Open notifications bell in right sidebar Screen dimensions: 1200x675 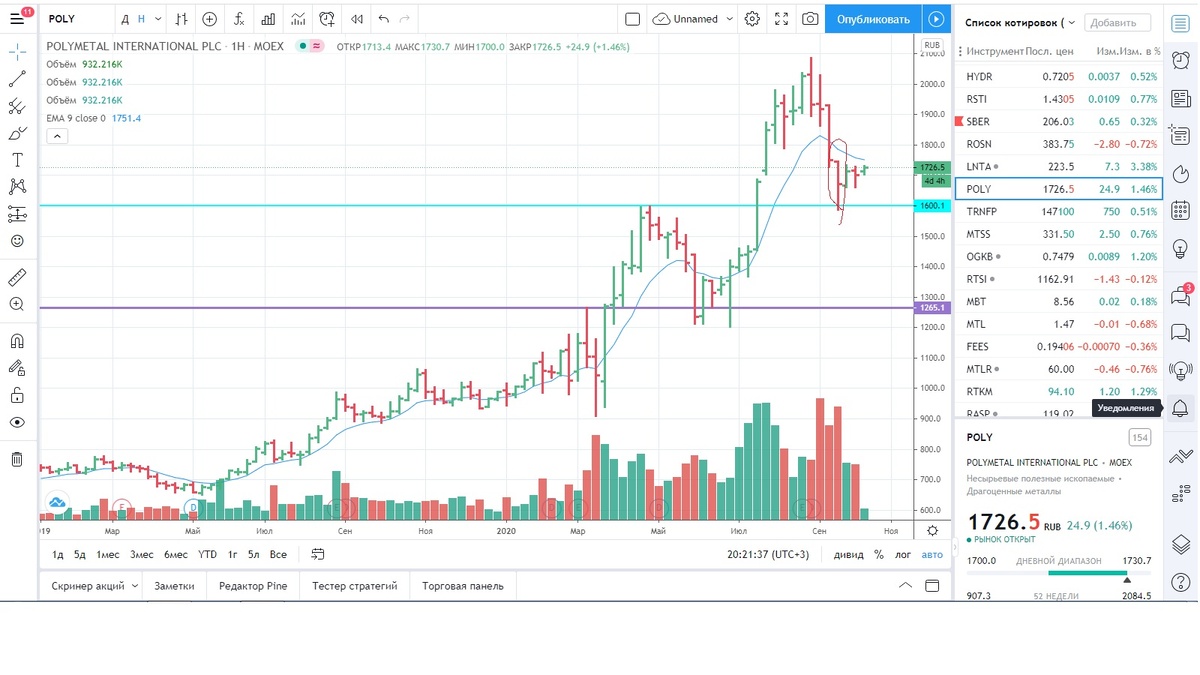1180,408
